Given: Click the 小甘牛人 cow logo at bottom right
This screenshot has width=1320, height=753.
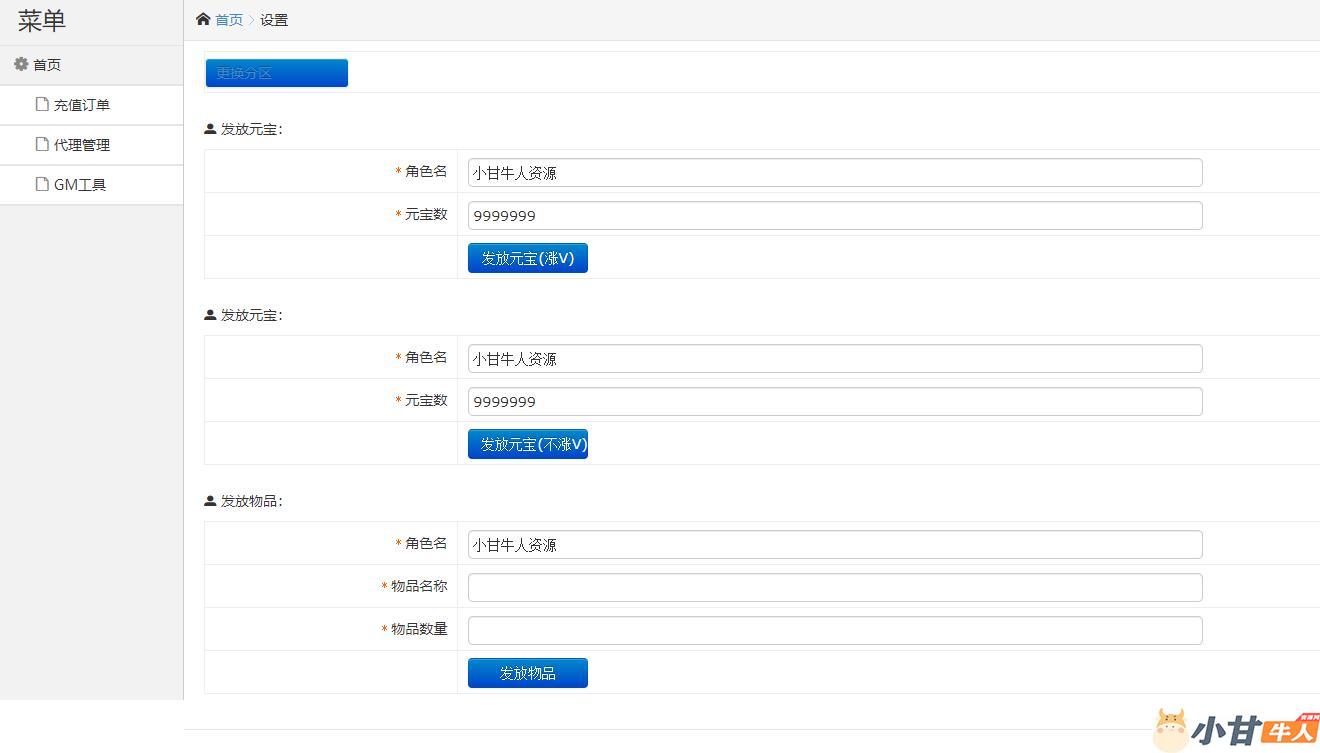Looking at the screenshot, I should (x=1171, y=729).
